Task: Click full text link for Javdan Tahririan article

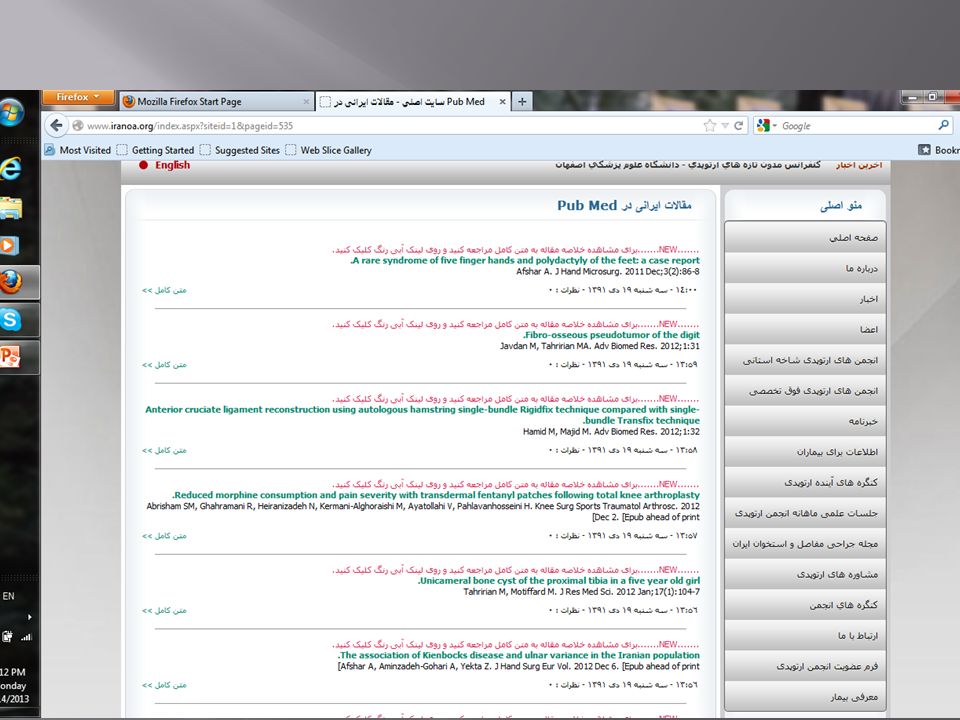Action: (x=164, y=365)
